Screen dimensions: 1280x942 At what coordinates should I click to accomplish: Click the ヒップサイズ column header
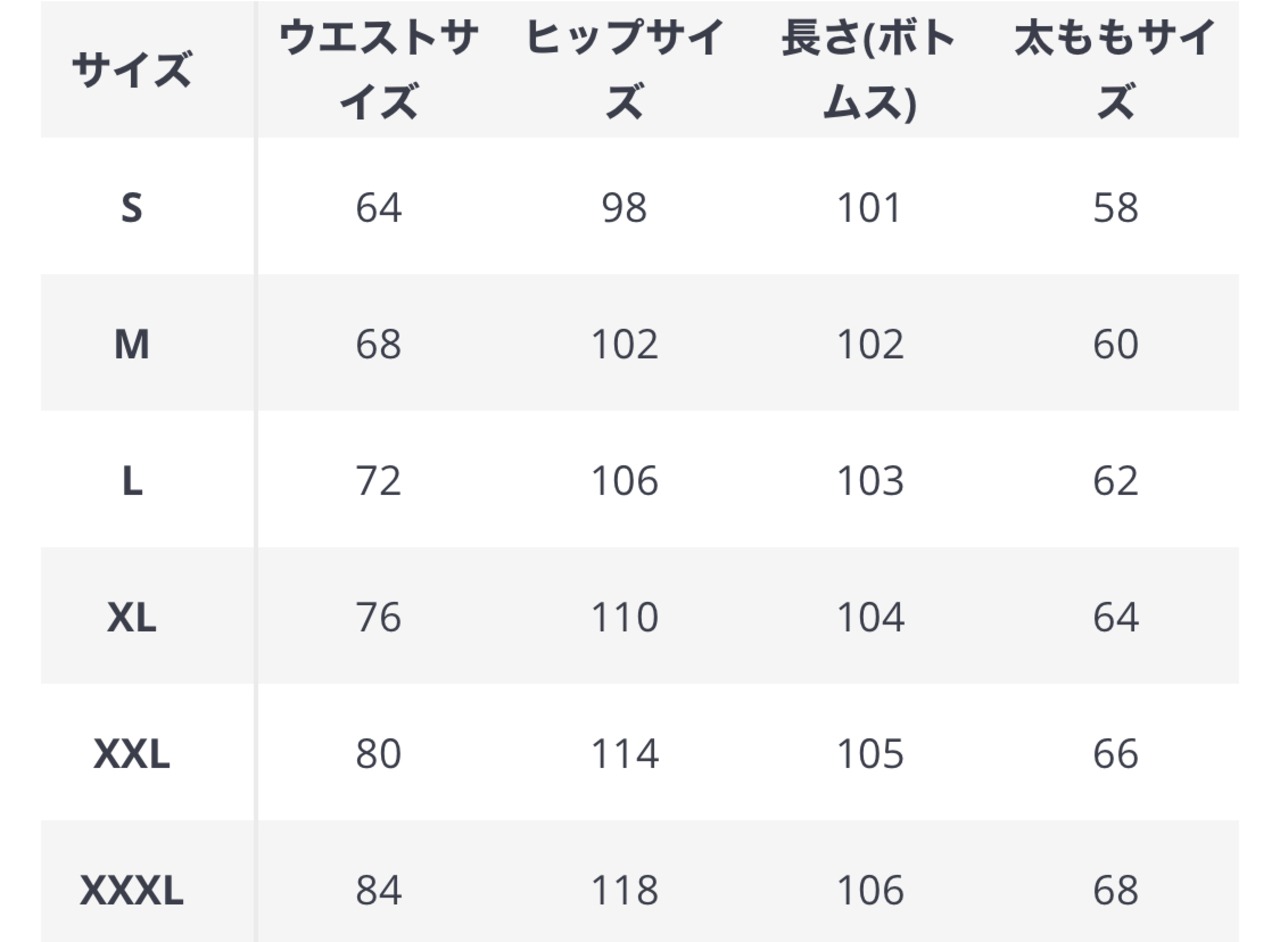[x=624, y=70]
